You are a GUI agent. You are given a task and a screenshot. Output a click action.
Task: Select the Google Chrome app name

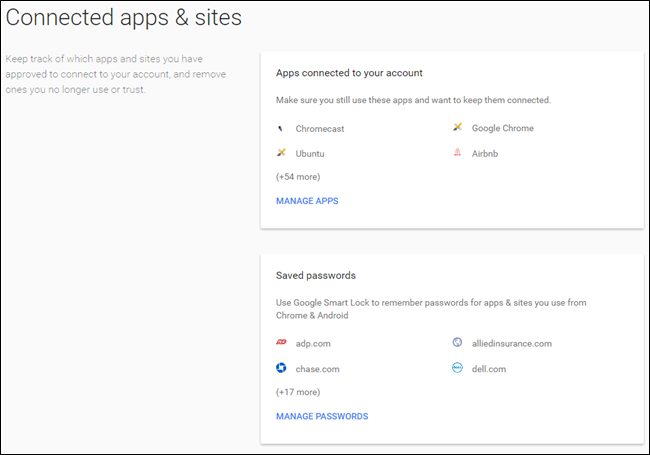[503, 128]
